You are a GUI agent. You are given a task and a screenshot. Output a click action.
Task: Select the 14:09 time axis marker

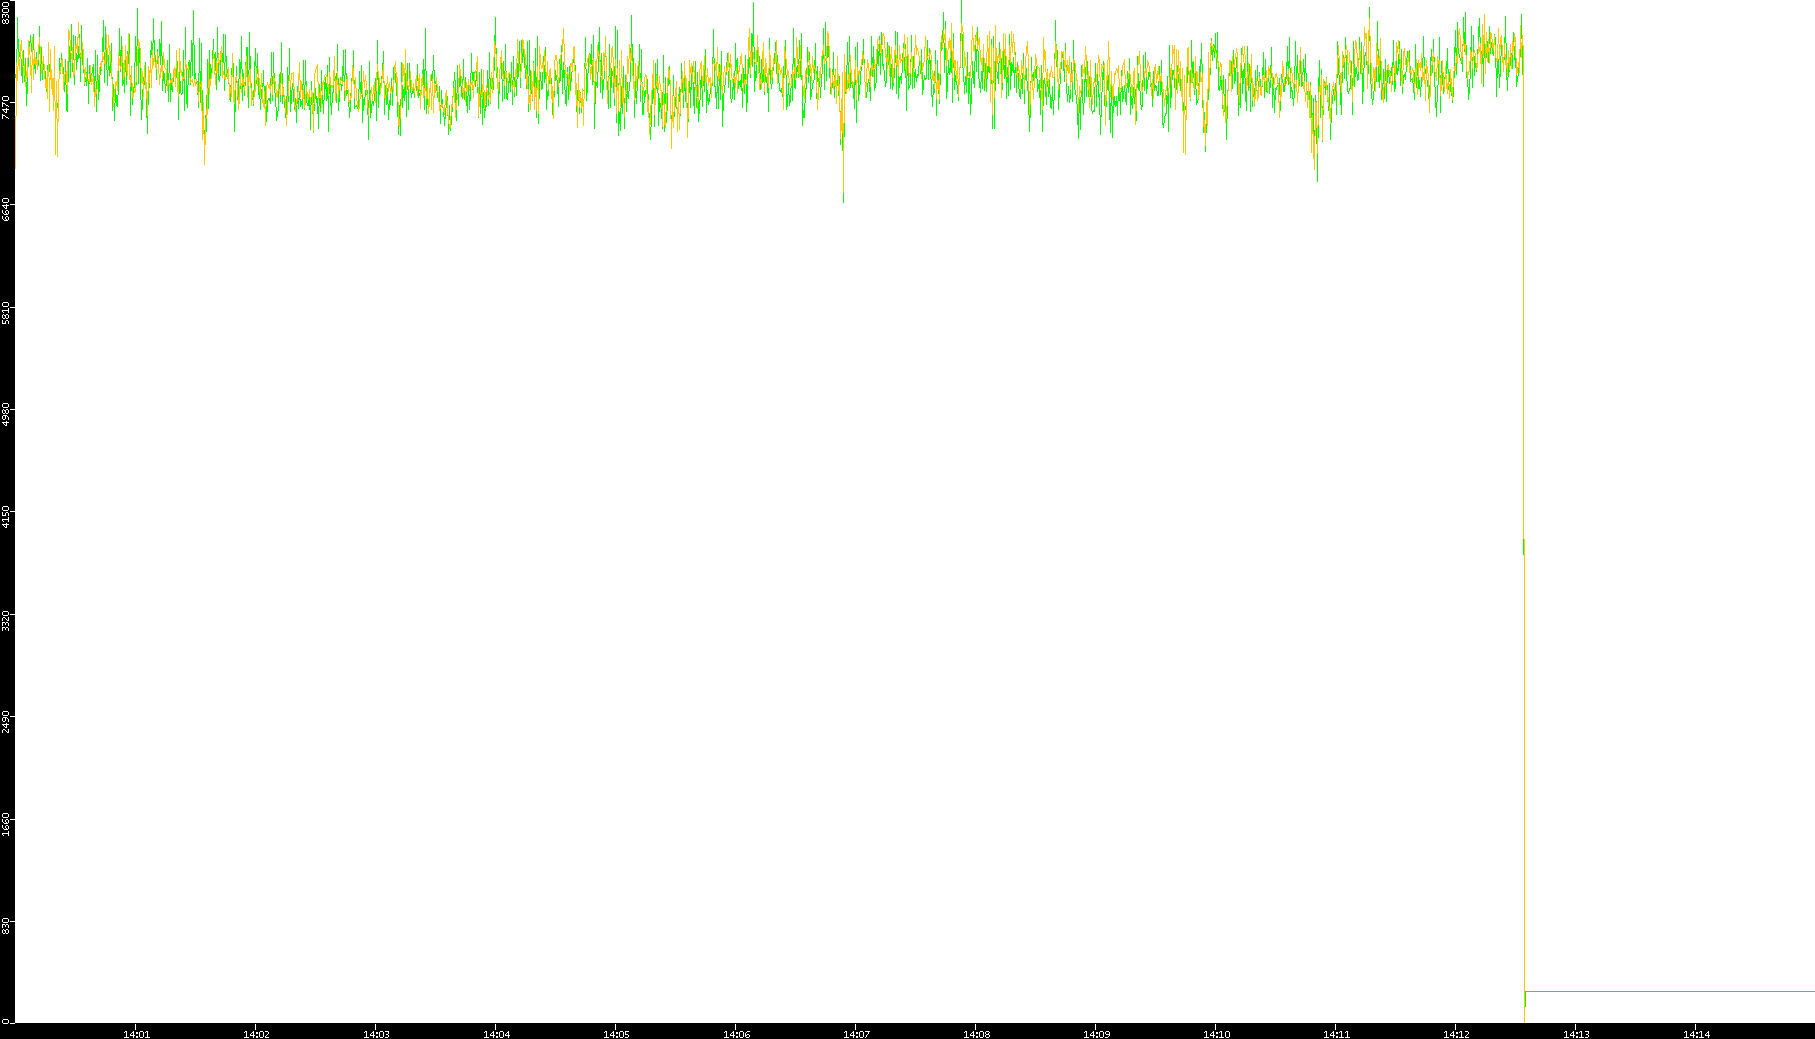(x=1096, y=1034)
